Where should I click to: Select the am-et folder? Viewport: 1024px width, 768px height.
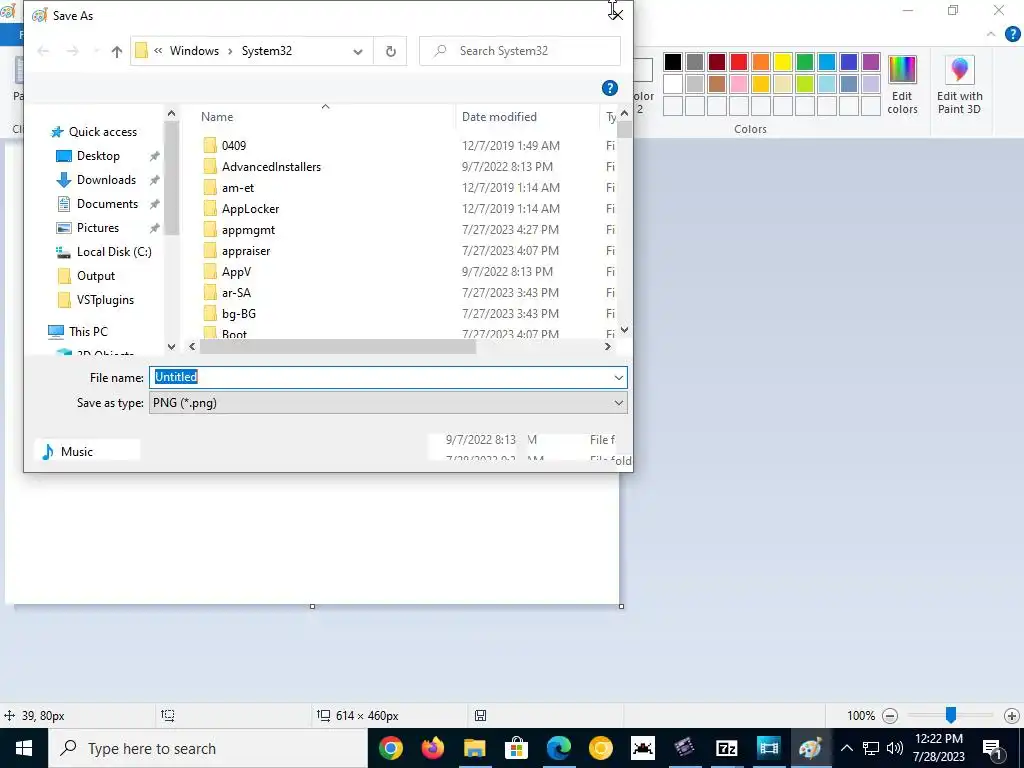(238, 187)
